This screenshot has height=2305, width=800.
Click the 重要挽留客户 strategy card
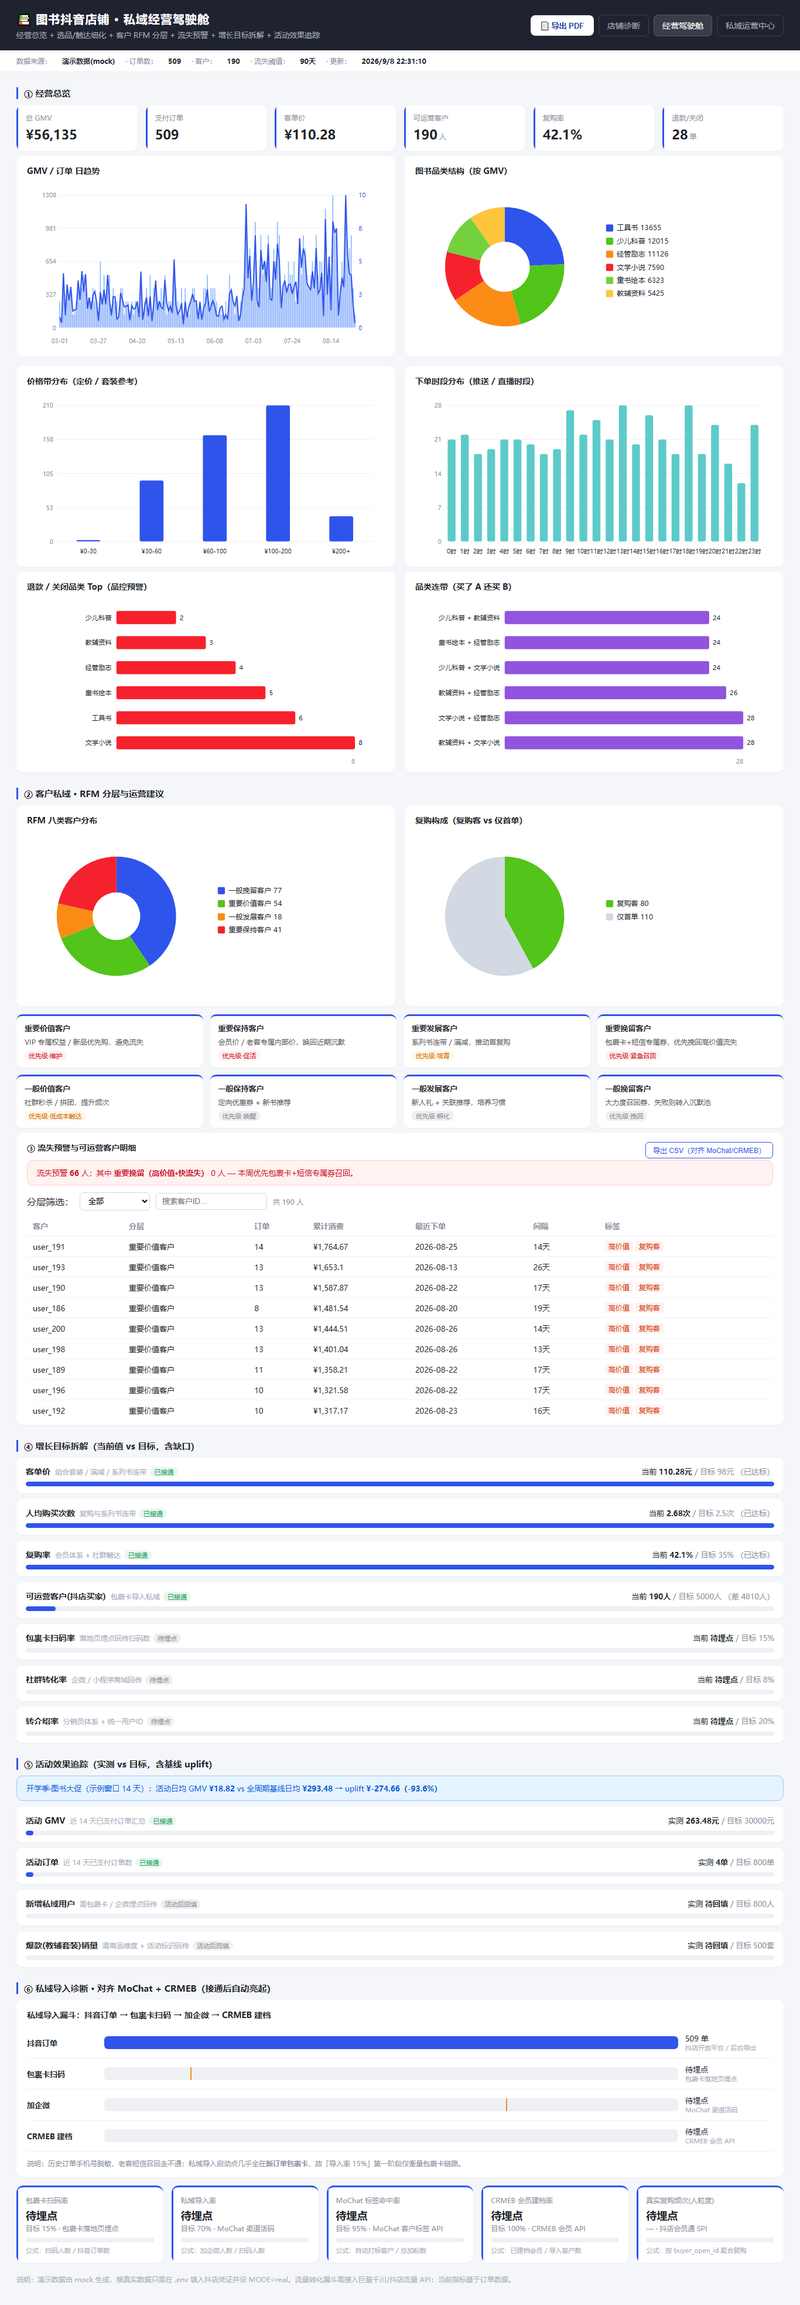point(690,1042)
